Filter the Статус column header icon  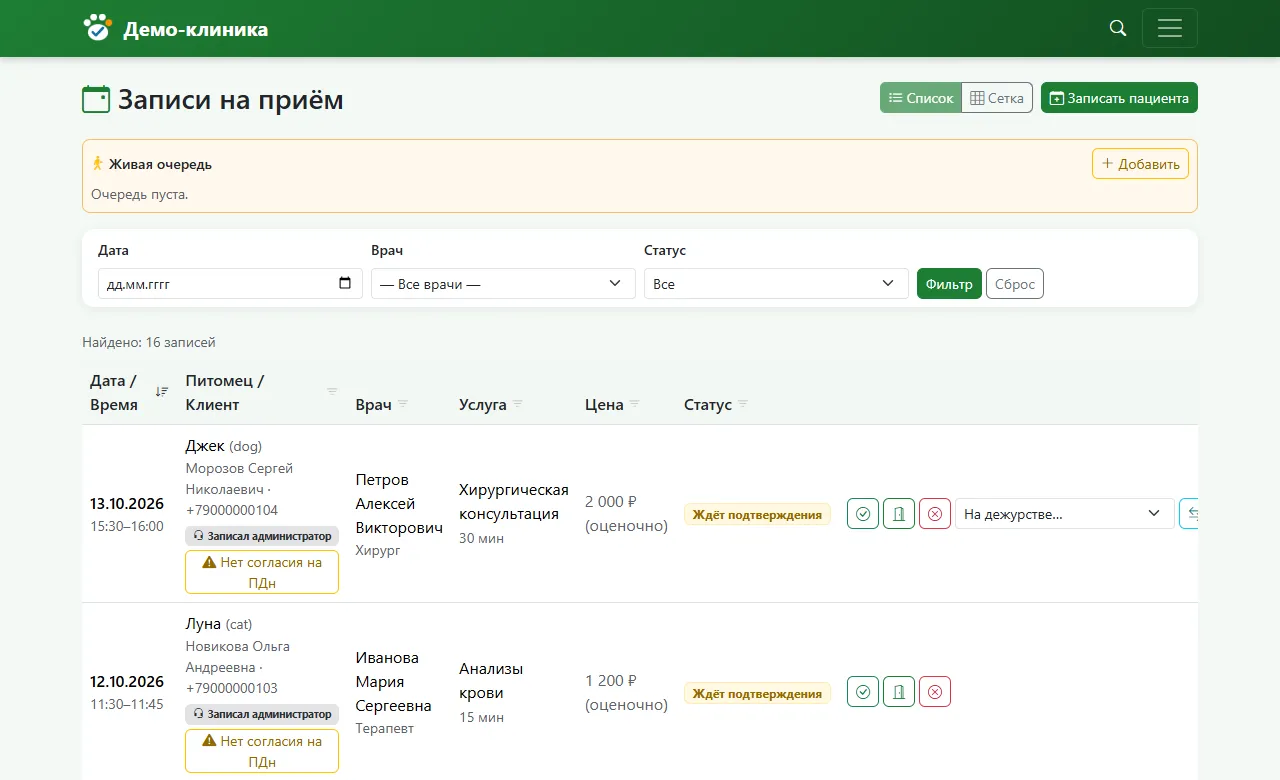pyautogui.click(x=743, y=404)
